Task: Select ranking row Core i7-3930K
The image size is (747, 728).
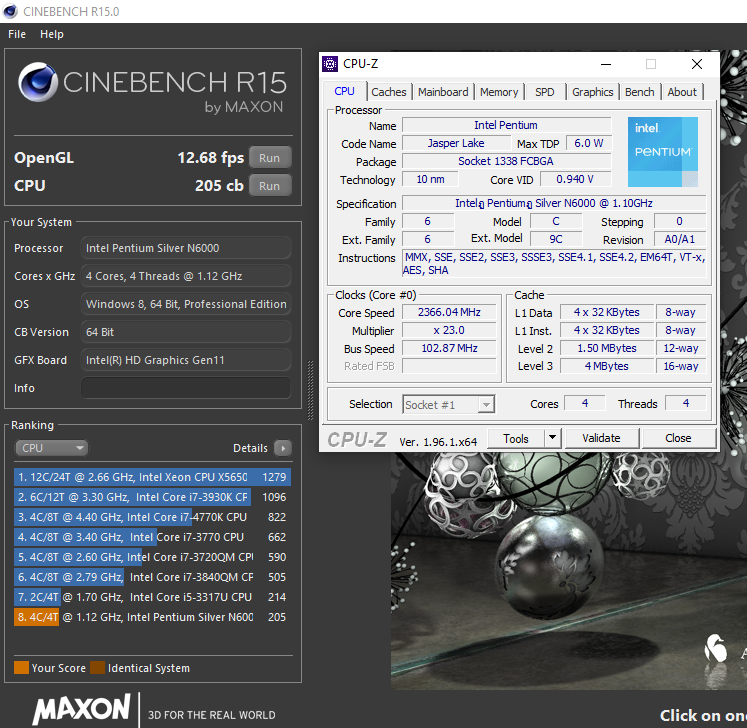Action: (152, 497)
